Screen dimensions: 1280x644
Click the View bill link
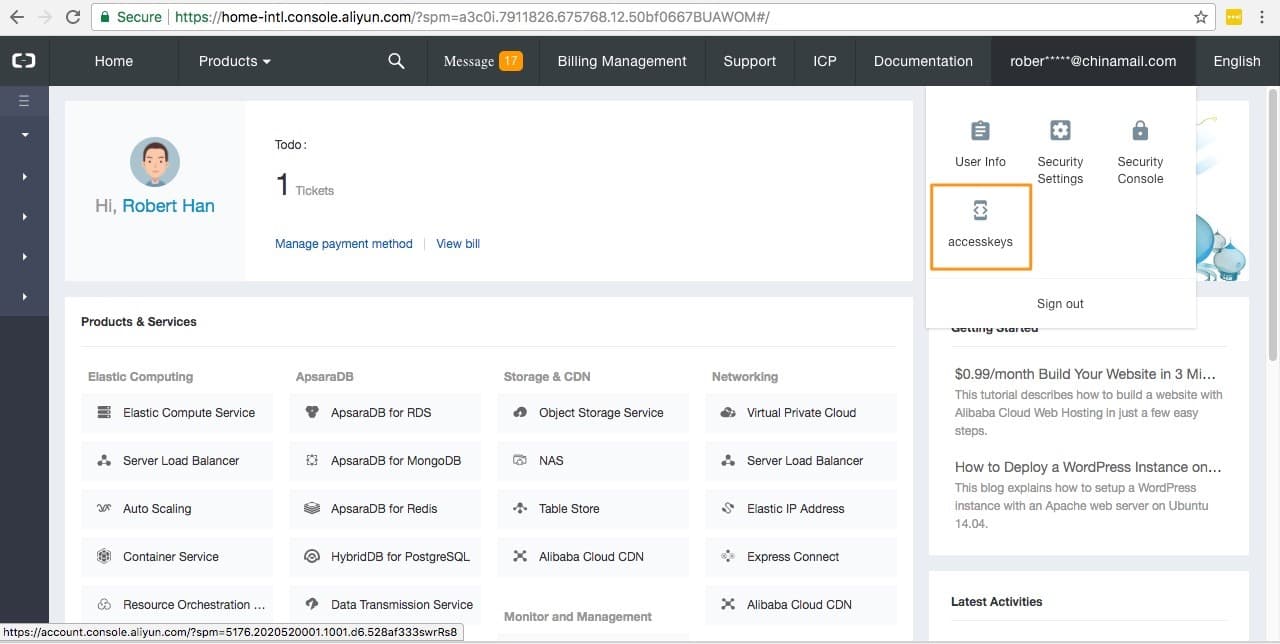tap(458, 243)
